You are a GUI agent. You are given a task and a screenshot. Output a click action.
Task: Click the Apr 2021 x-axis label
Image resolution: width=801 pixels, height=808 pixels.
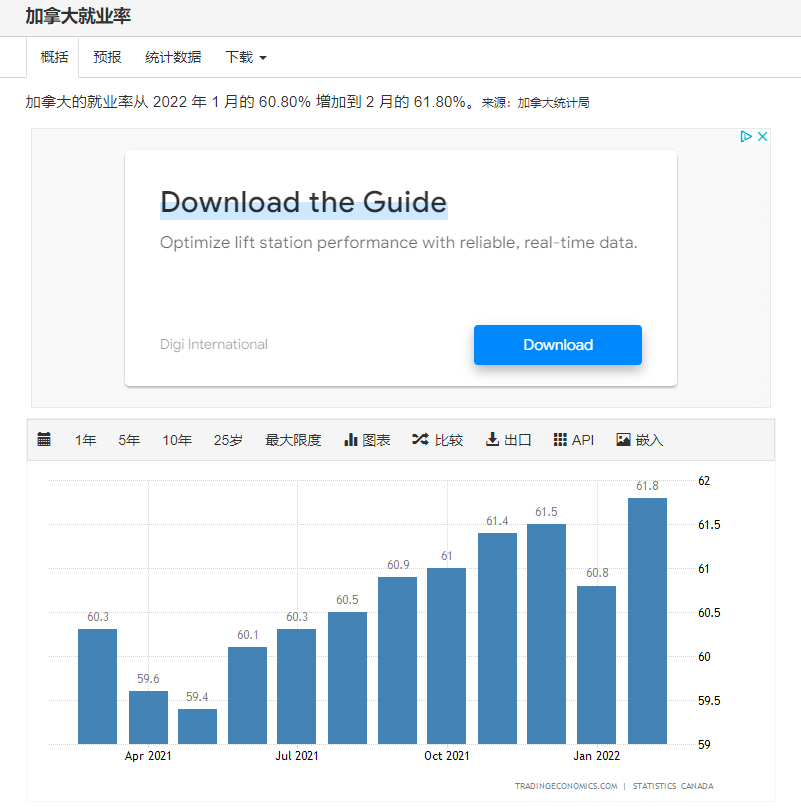click(x=148, y=756)
